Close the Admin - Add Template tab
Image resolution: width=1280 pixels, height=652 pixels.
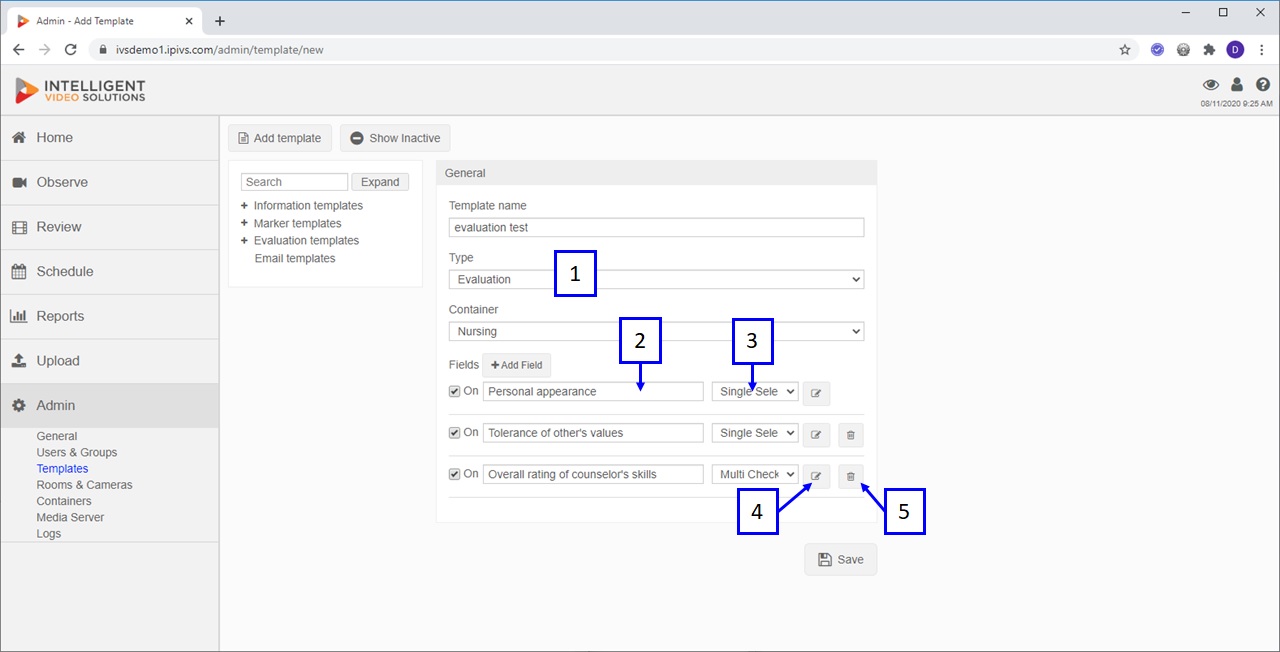[191, 20]
